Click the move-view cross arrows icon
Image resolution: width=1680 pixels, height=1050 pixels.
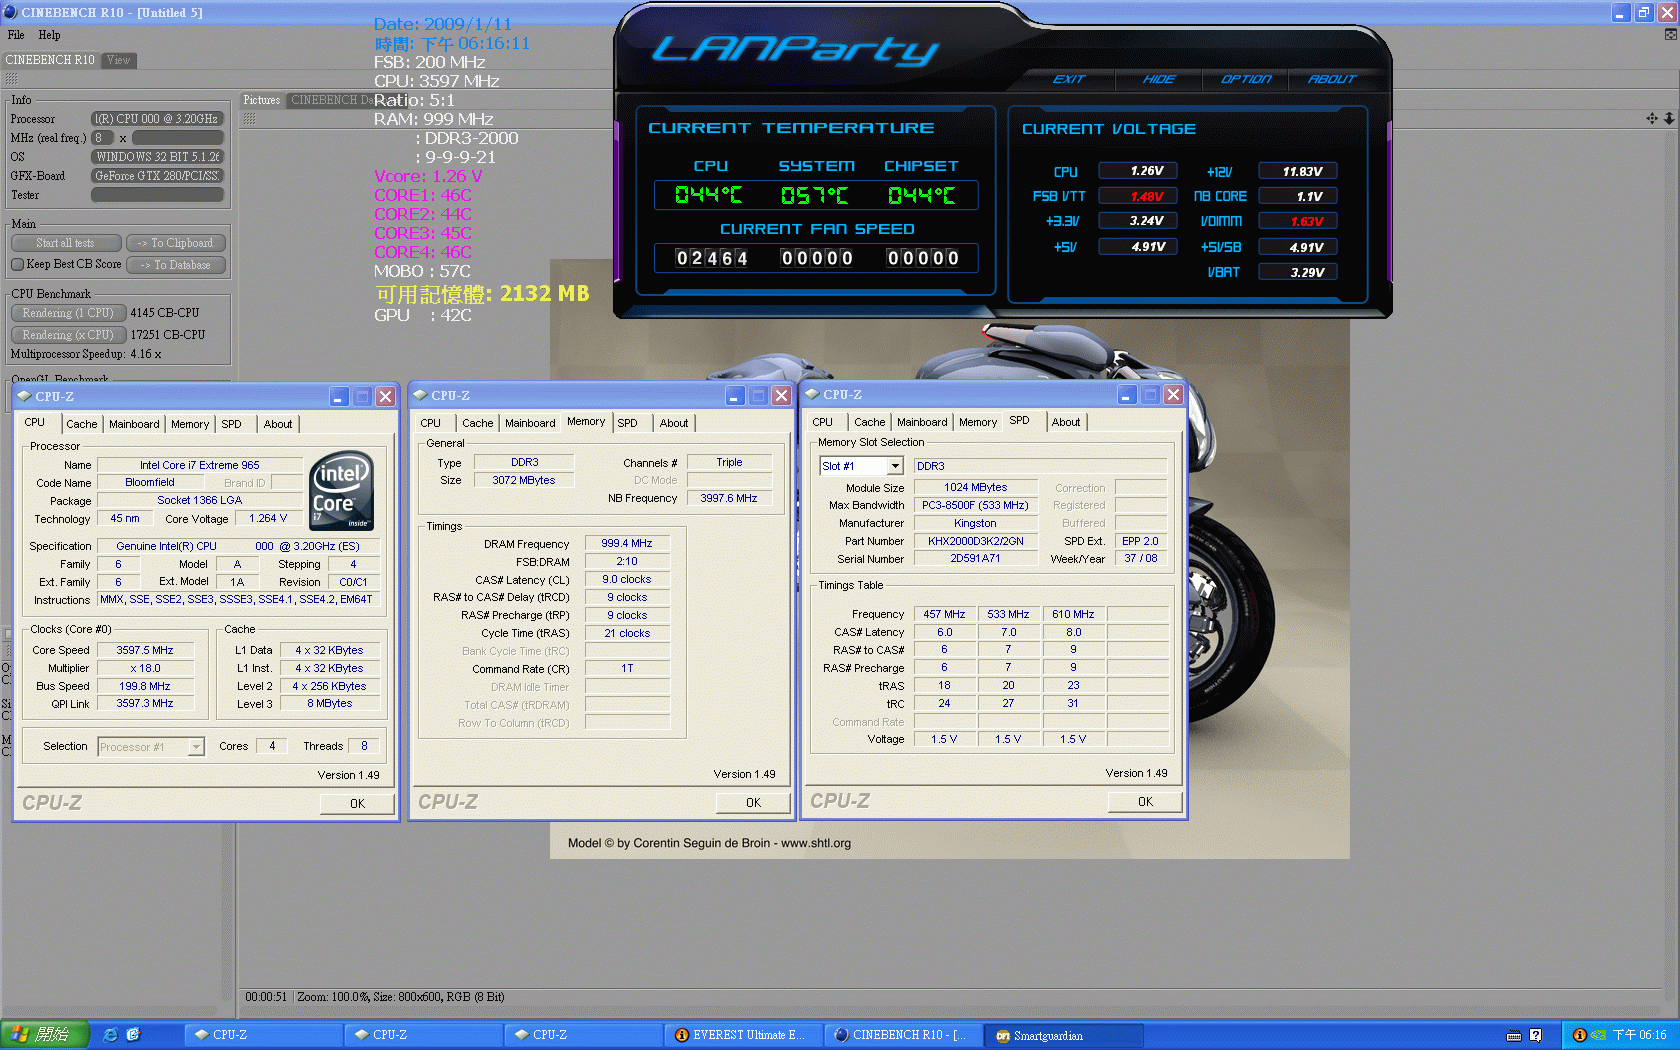pos(1652,118)
